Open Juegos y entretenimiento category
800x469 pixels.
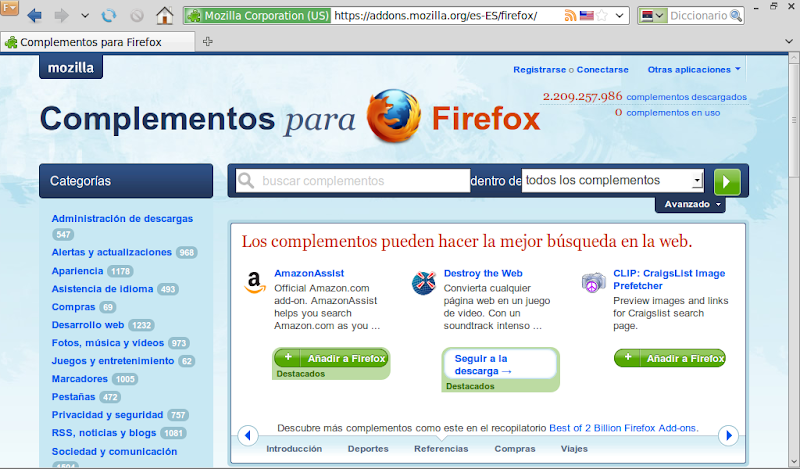point(113,361)
